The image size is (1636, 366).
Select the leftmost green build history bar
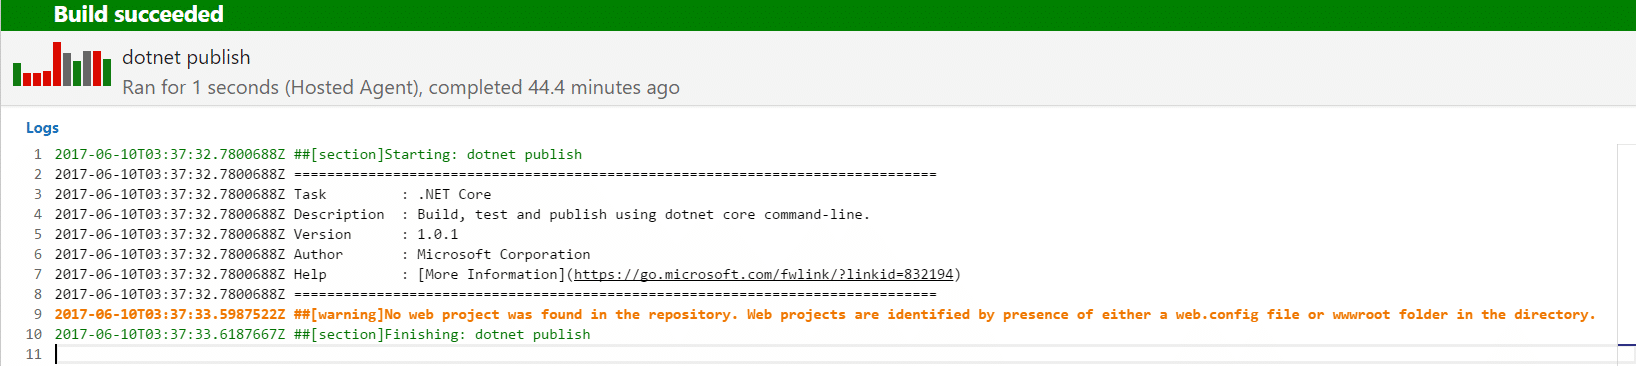coord(17,74)
